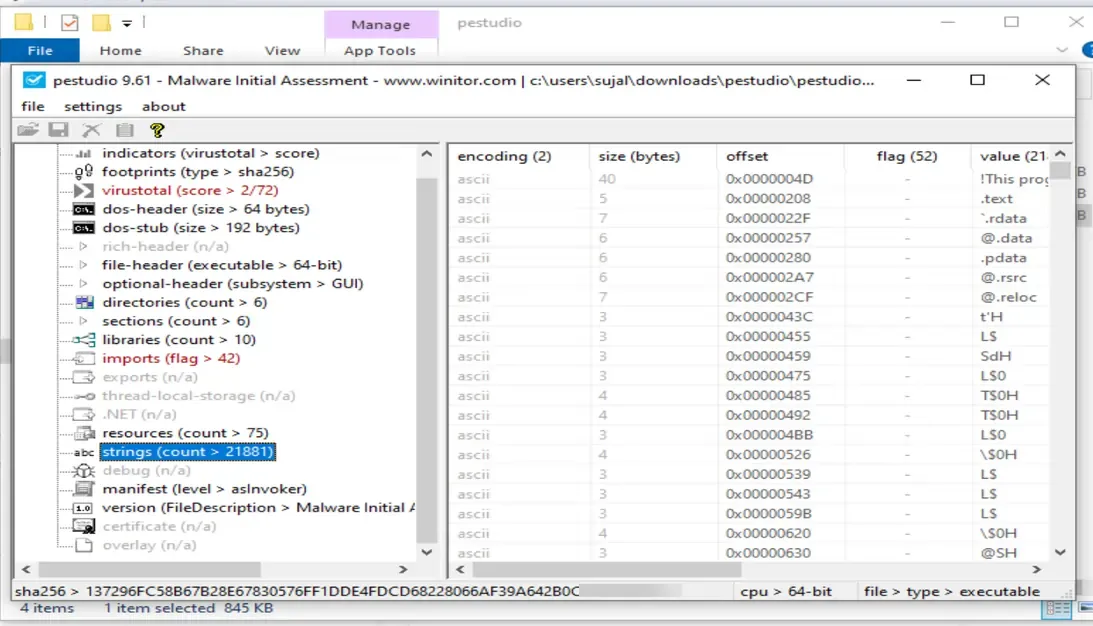This screenshot has height=626, width=1093.
Task: Click the yellow question-mark help toolbar icon
Action: point(156,130)
